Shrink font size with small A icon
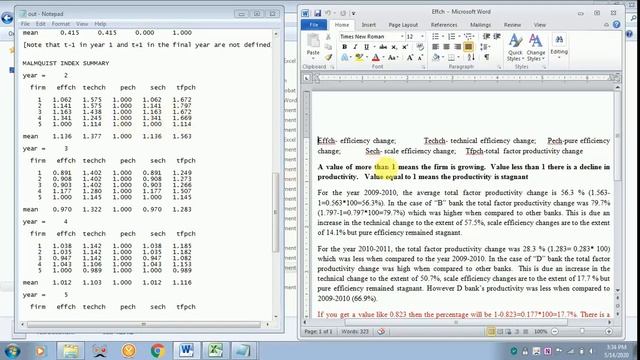Viewport: 640px width, 360px height. [x=420, y=58]
